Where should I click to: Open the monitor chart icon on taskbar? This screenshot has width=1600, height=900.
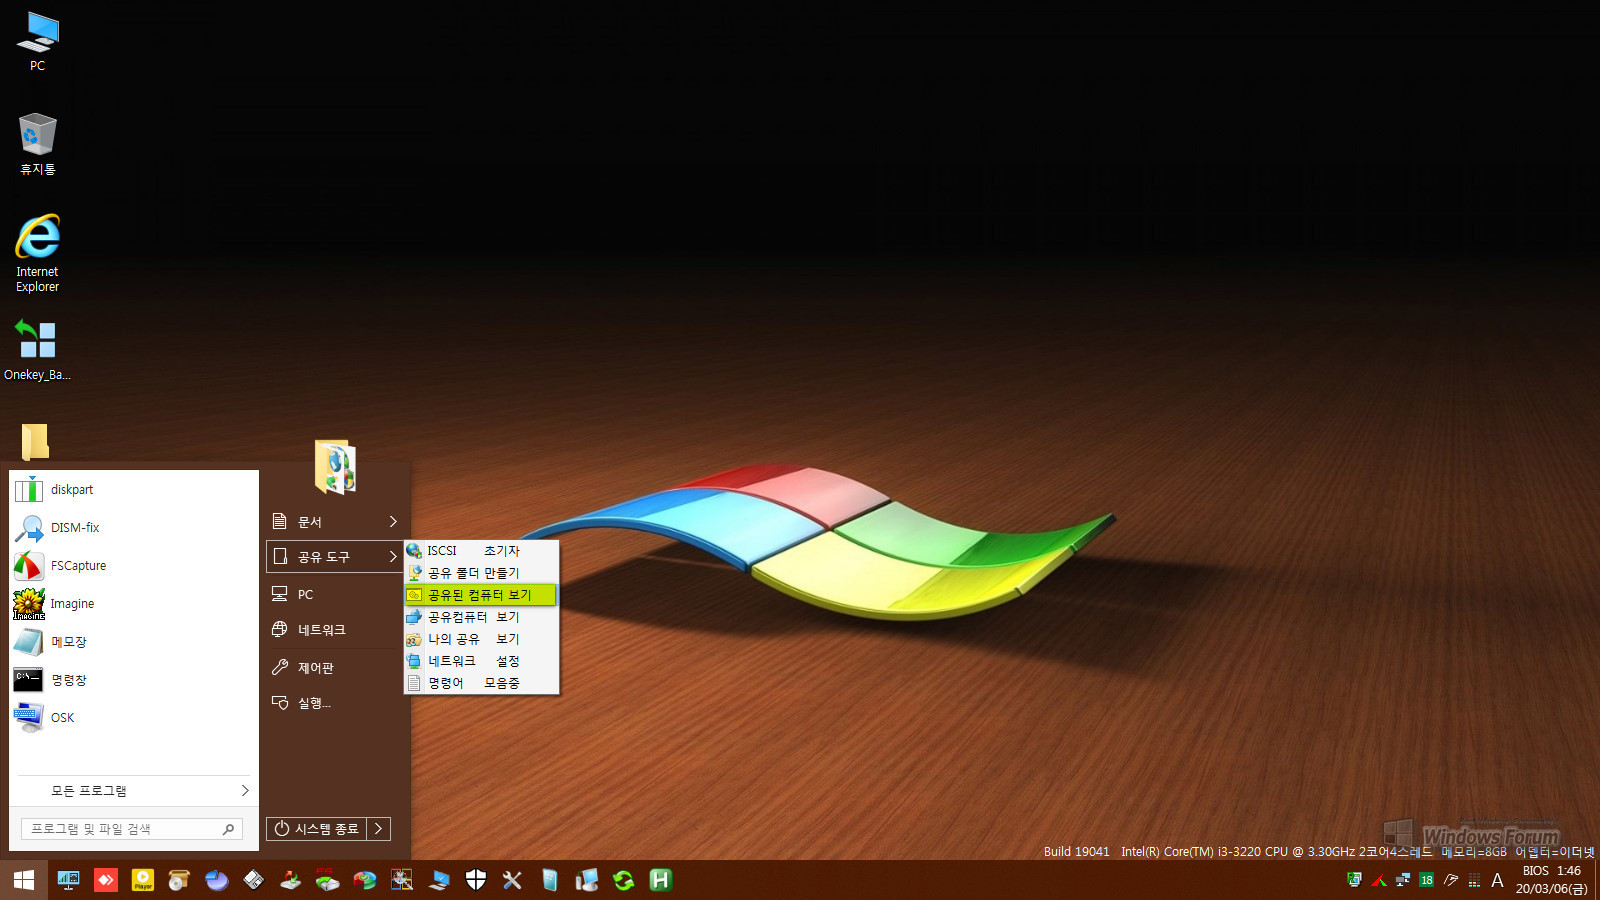tap(68, 880)
